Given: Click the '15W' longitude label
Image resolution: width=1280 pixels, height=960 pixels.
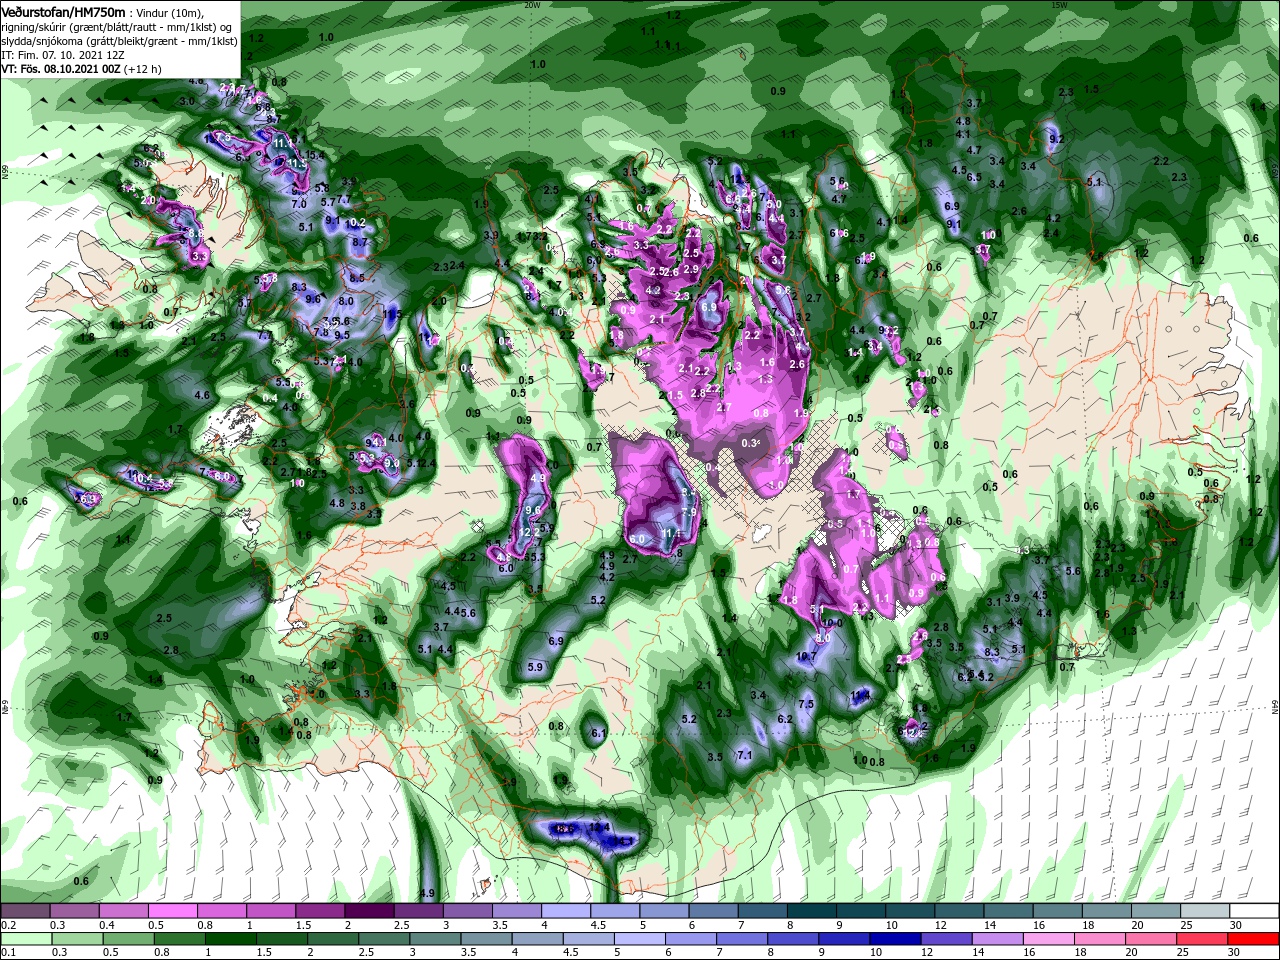Looking at the screenshot, I should (x=1058, y=4).
